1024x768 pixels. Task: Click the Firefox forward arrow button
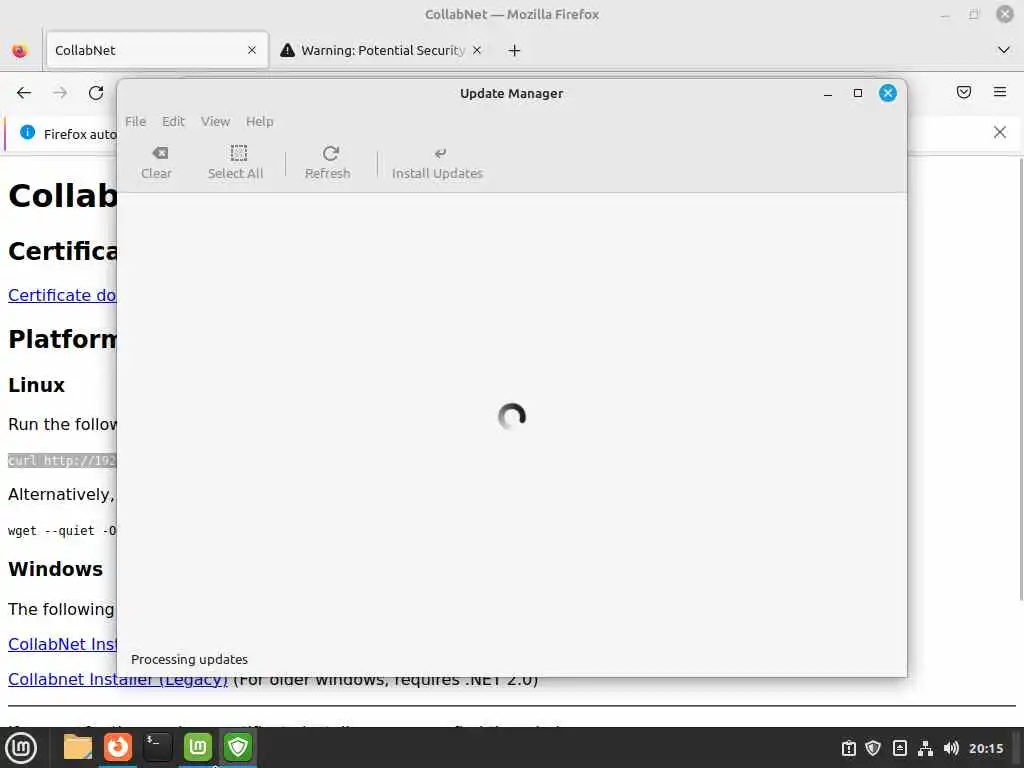60,93
